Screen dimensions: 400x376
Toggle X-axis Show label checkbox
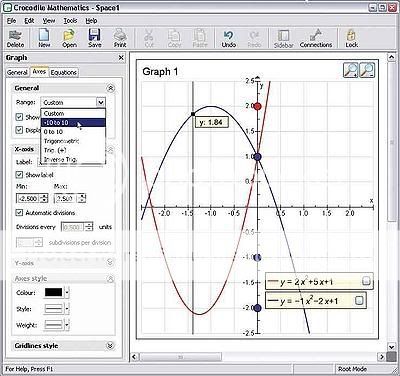click(x=19, y=175)
